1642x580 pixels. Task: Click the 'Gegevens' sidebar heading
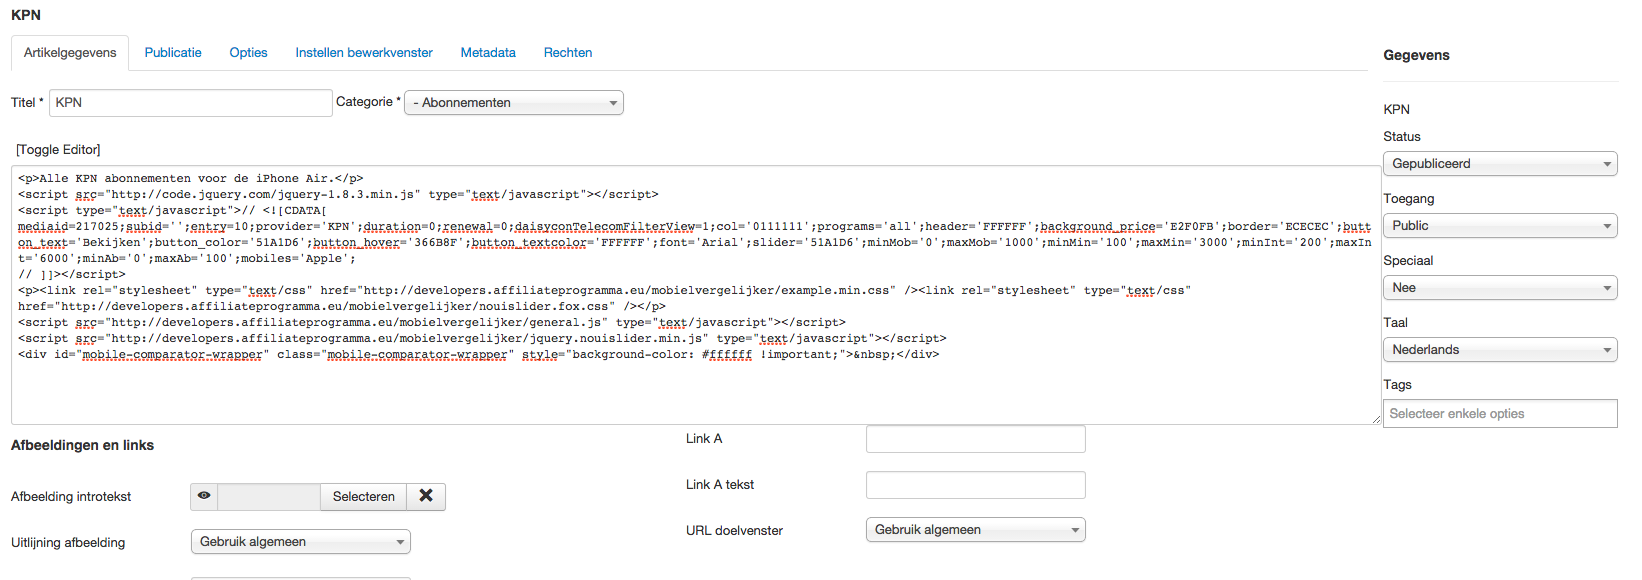(1416, 56)
